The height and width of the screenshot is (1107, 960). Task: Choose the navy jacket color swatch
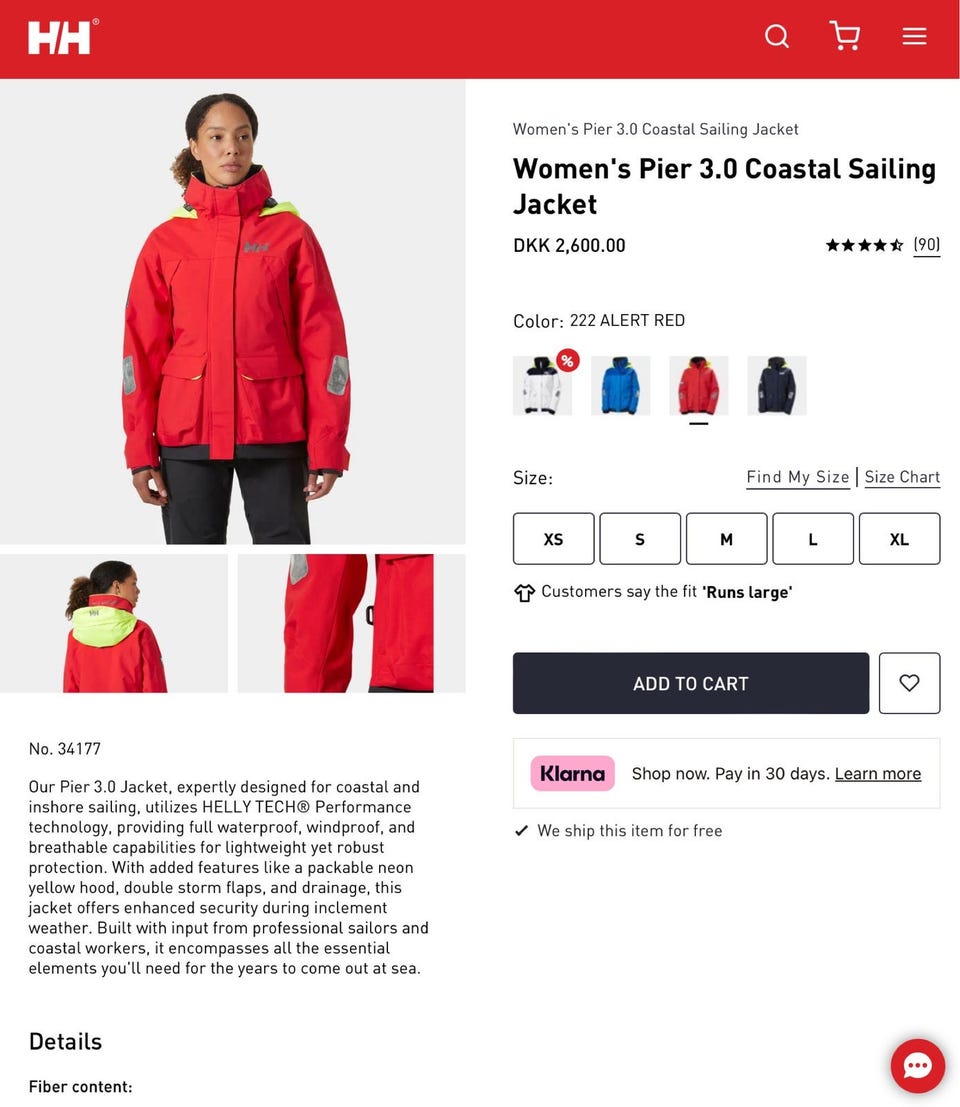776,385
